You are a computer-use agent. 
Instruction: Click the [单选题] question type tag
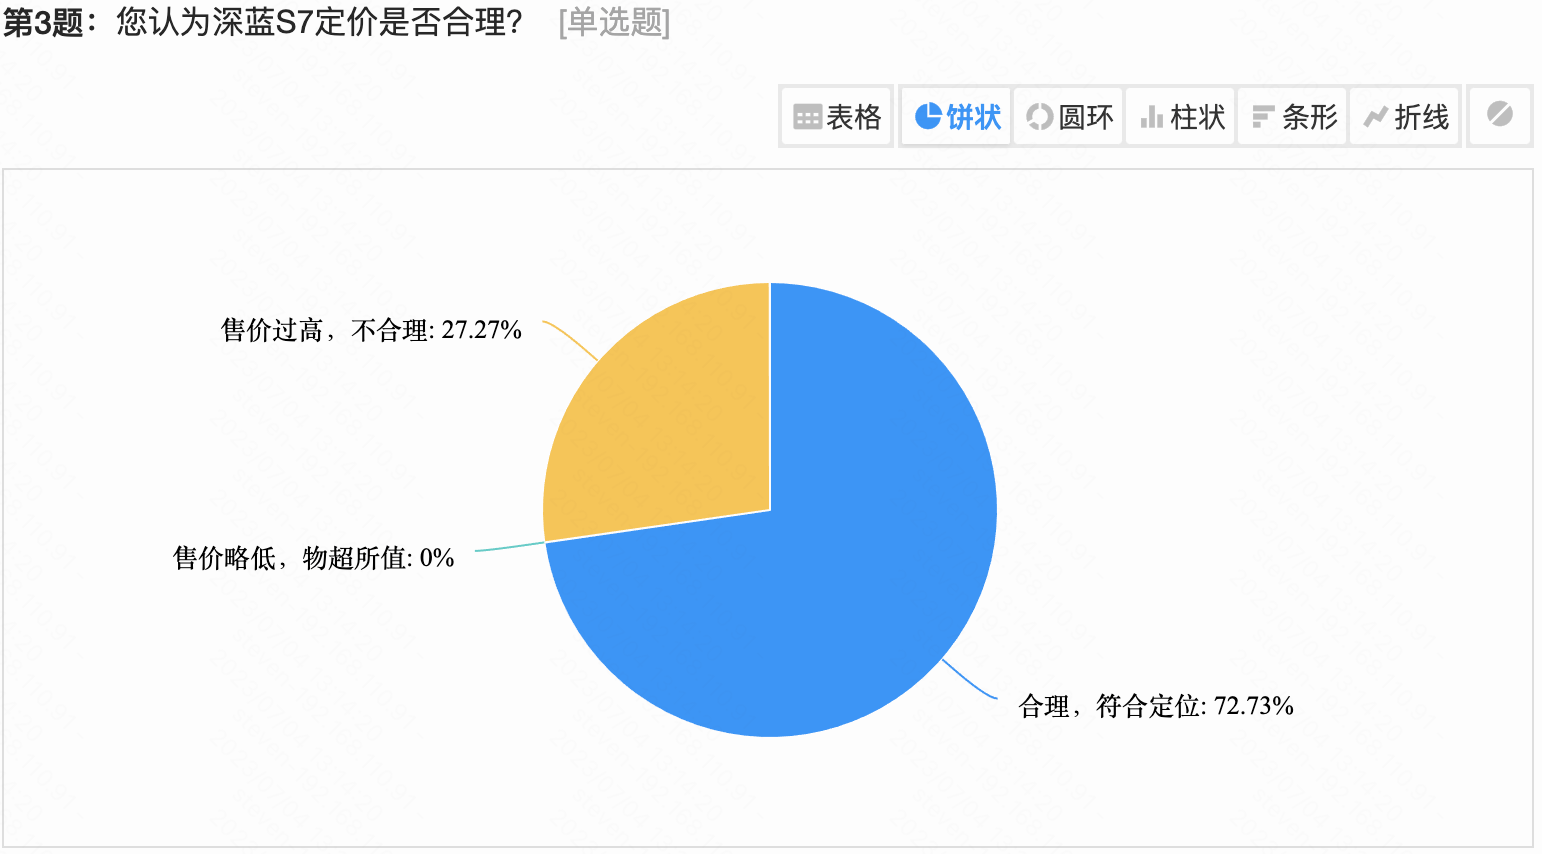[x=614, y=22]
